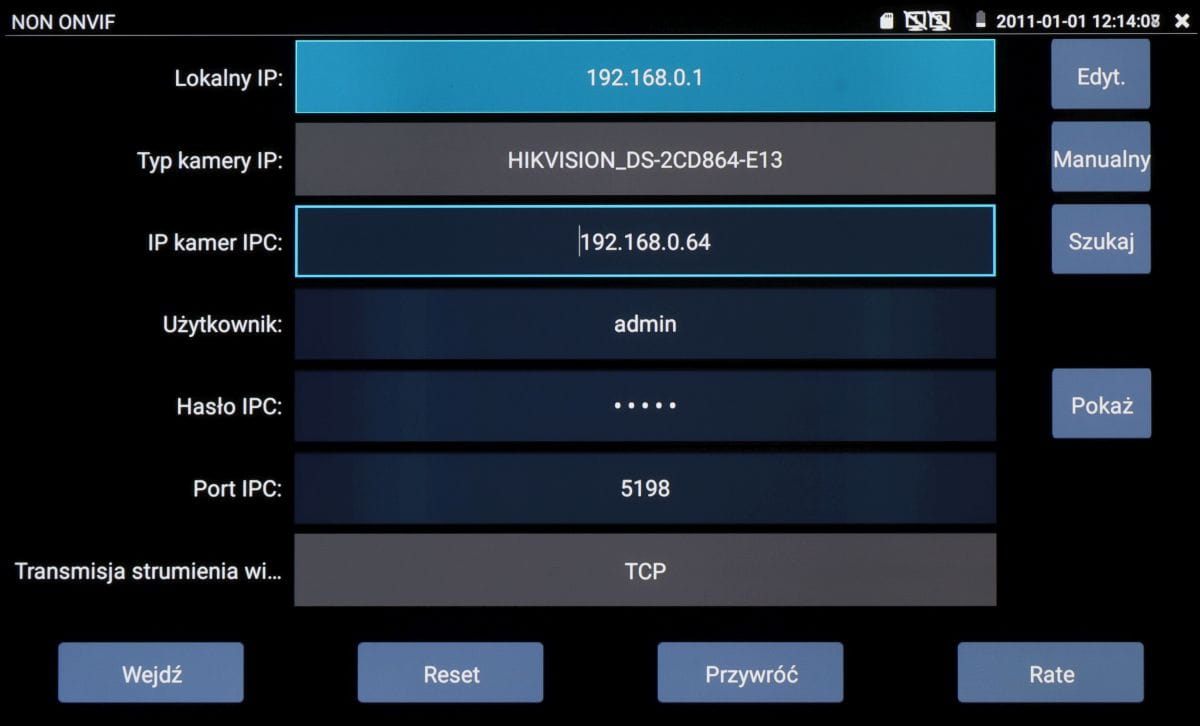Open the Transmisja strumienia TCP selector
Screen dimensions: 1200x726
(x=645, y=570)
